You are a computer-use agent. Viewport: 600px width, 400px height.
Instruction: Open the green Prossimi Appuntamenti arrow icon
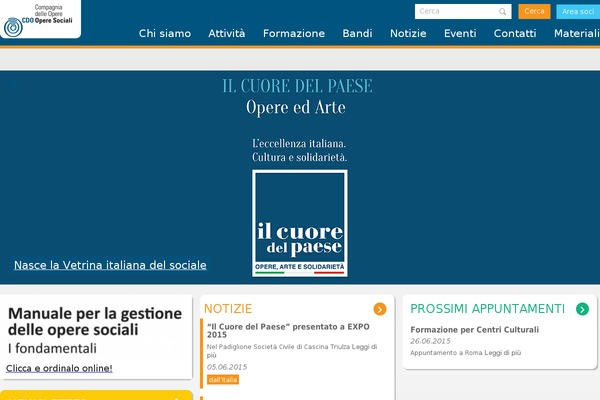click(x=582, y=309)
